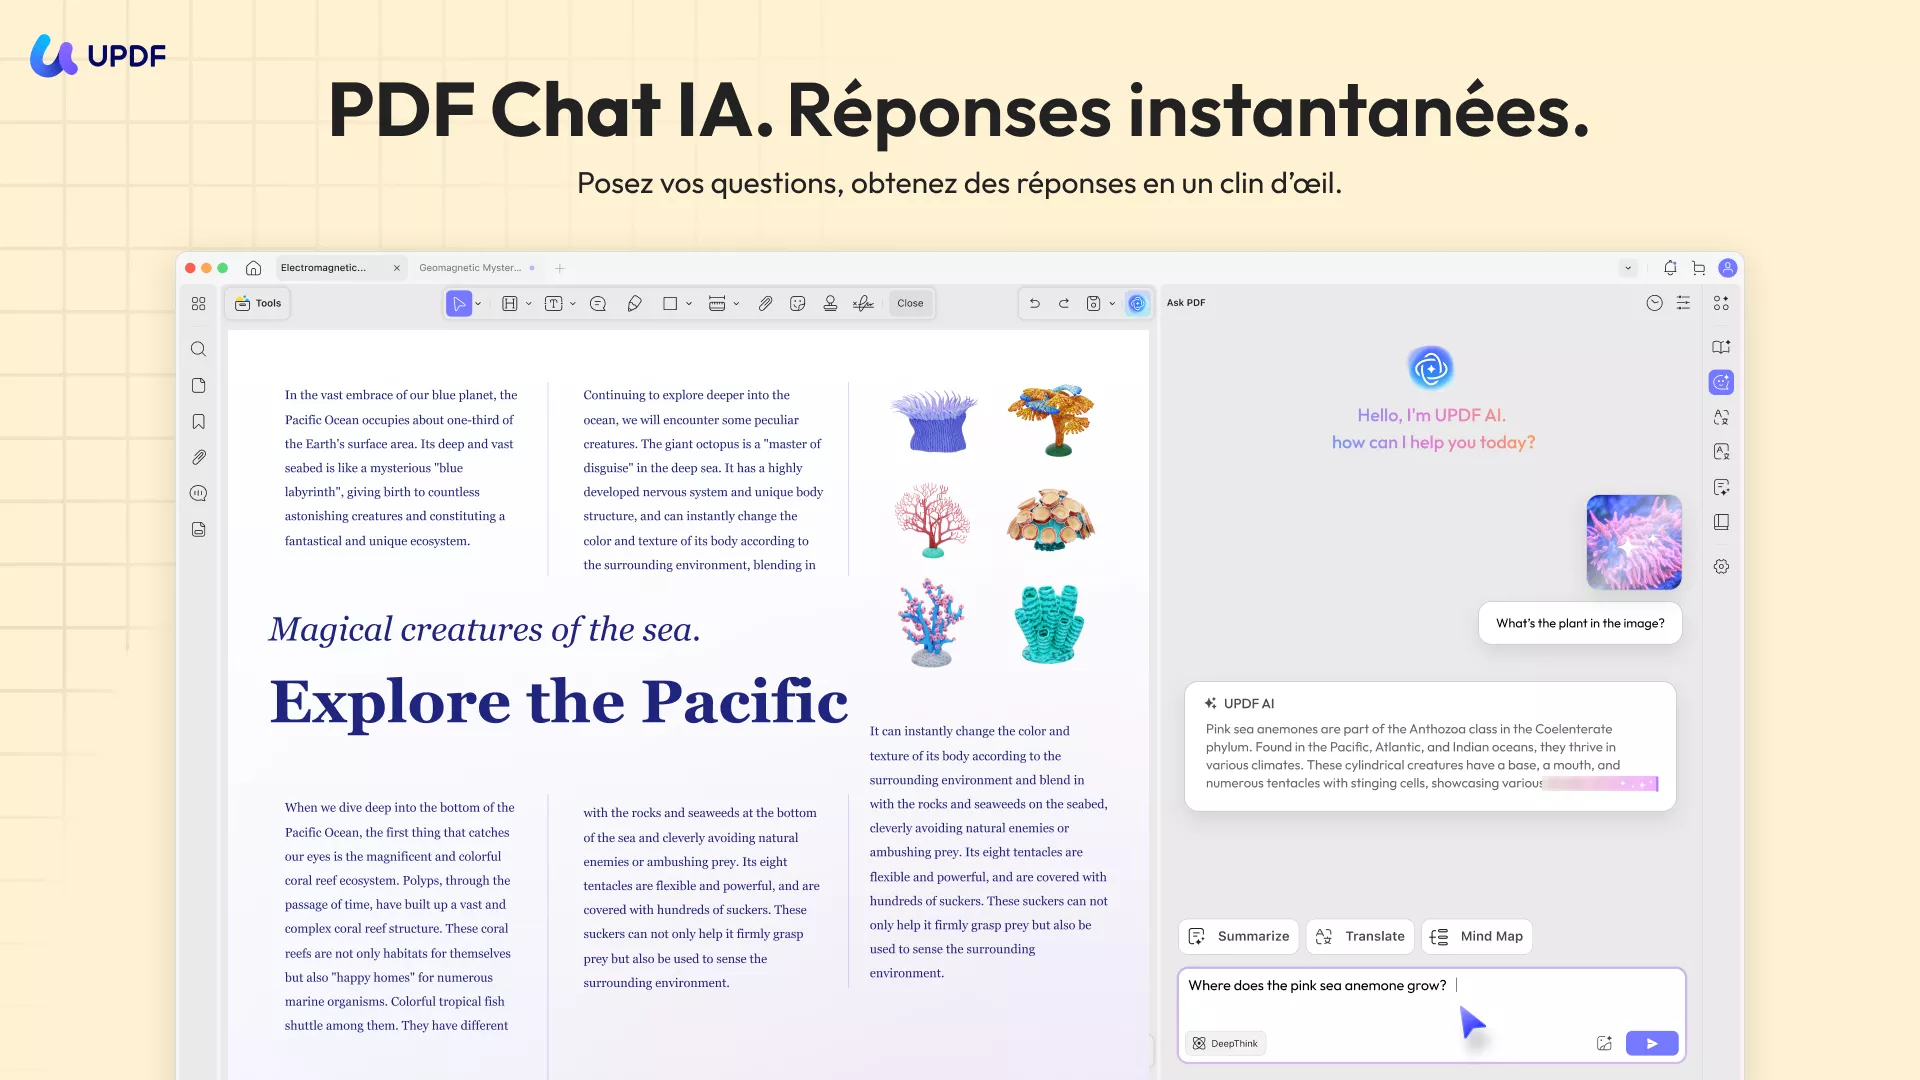
Task: Click the undo icon
Action: click(x=1035, y=303)
